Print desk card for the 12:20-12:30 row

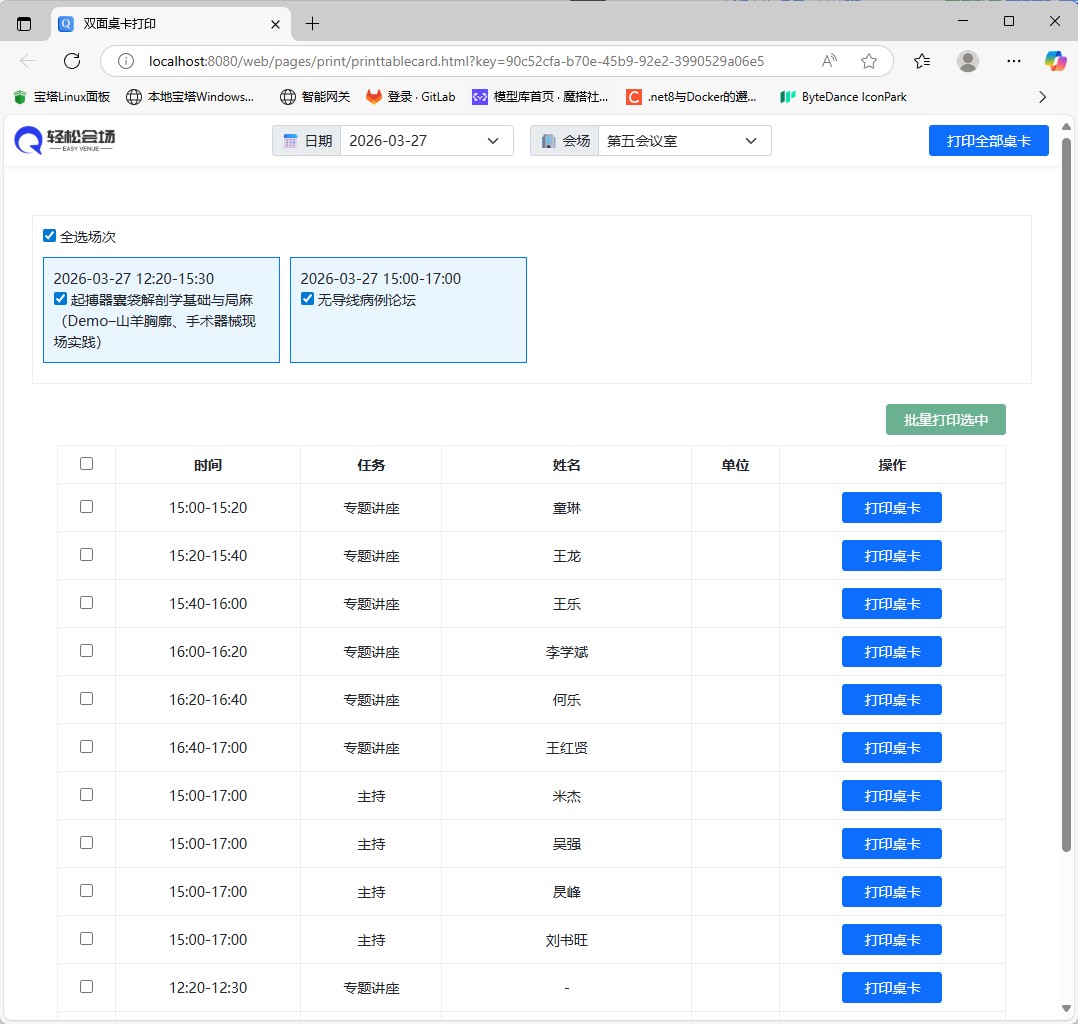pyautogui.click(x=892, y=988)
